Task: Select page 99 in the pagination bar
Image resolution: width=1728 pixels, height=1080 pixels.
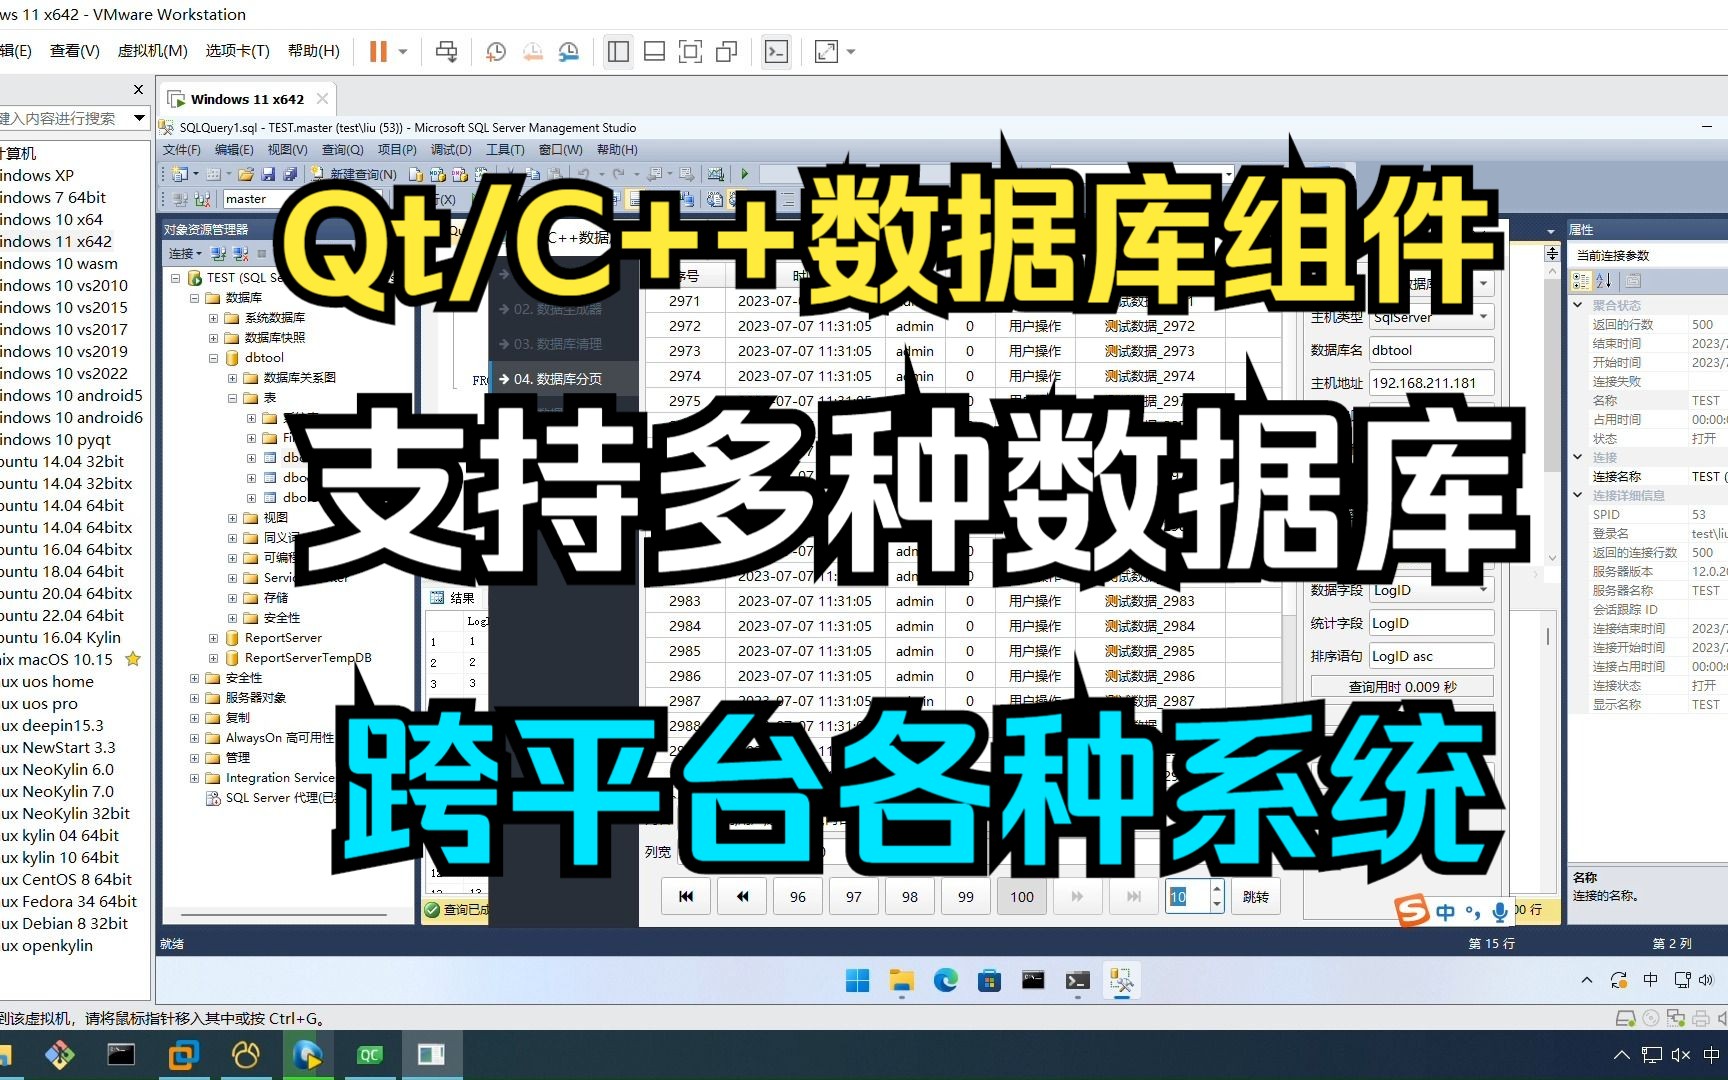Action: coord(966,896)
